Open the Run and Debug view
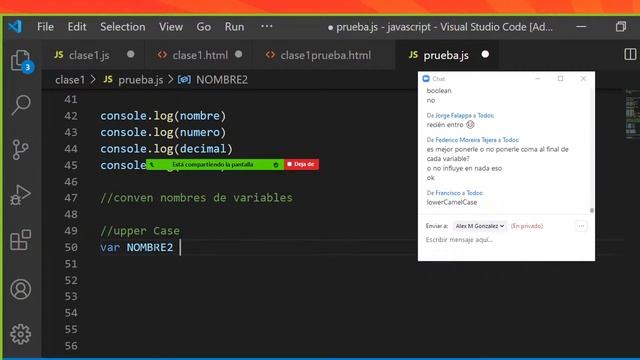The image size is (640, 360). (x=20, y=195)
